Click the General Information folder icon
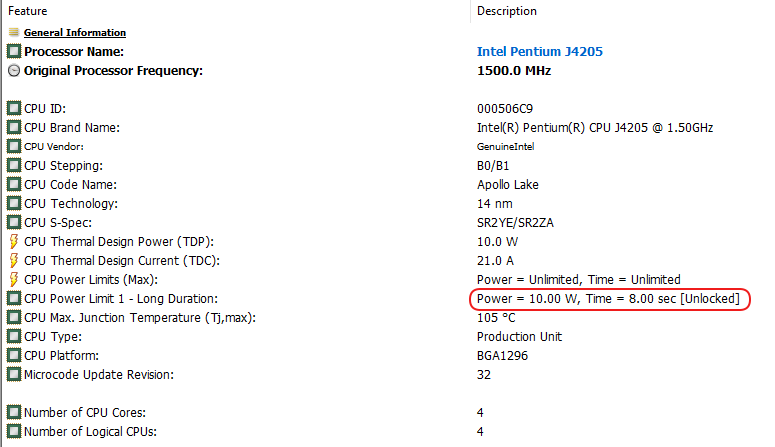 click(x=14, y=33)
